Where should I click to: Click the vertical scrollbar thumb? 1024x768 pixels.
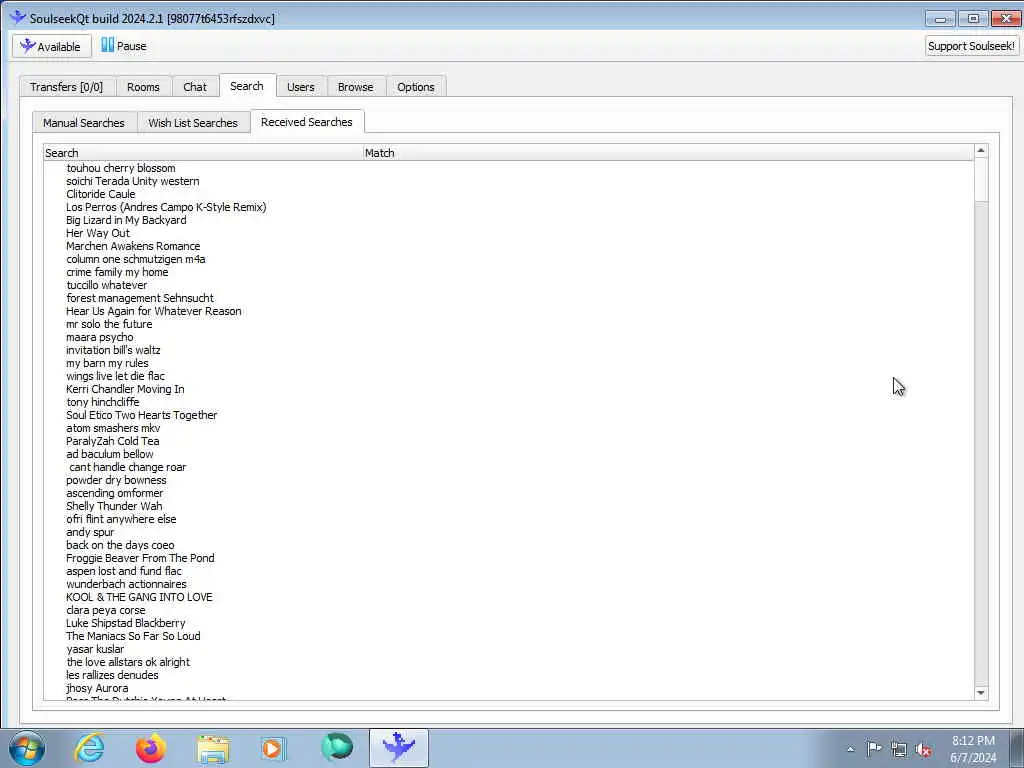(x=980, y=180)
